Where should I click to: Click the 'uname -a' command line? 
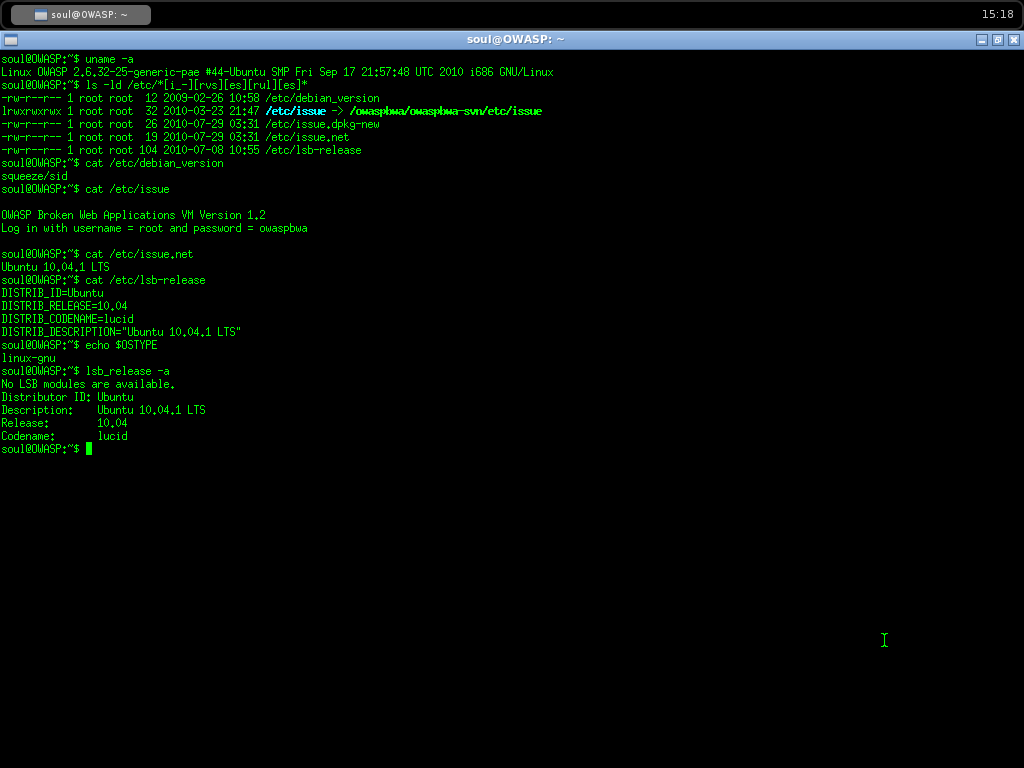(x=67, y=59)
